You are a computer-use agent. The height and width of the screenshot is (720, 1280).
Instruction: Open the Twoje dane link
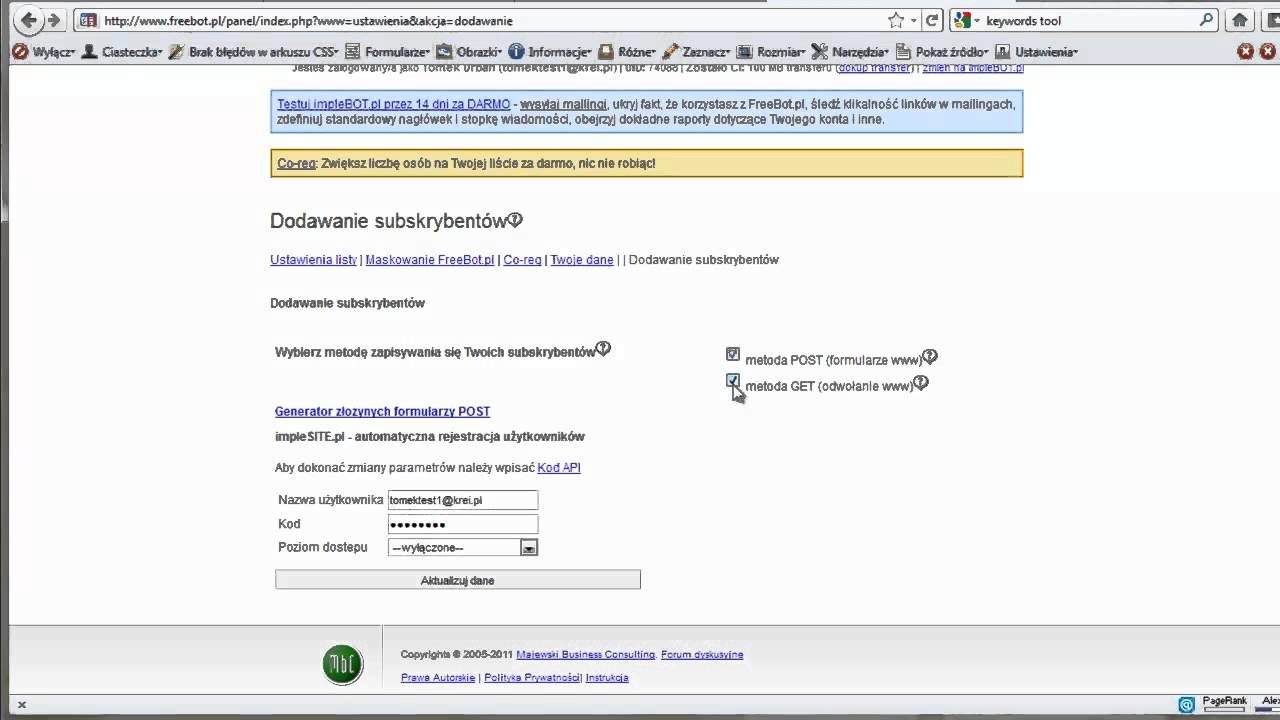(582, 260)
